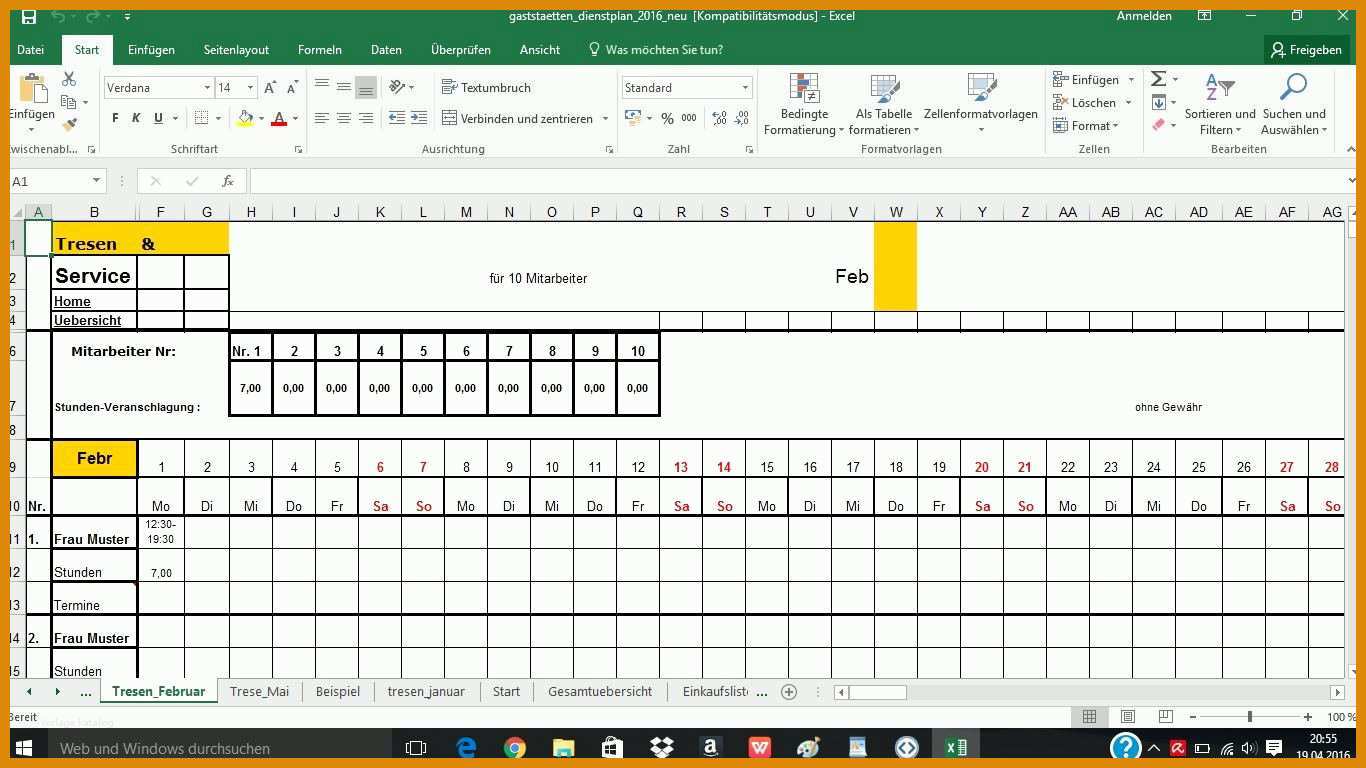The image size is (1366, 768).
Task: Decrease decimal places icon
Action: tap(743, 118)
